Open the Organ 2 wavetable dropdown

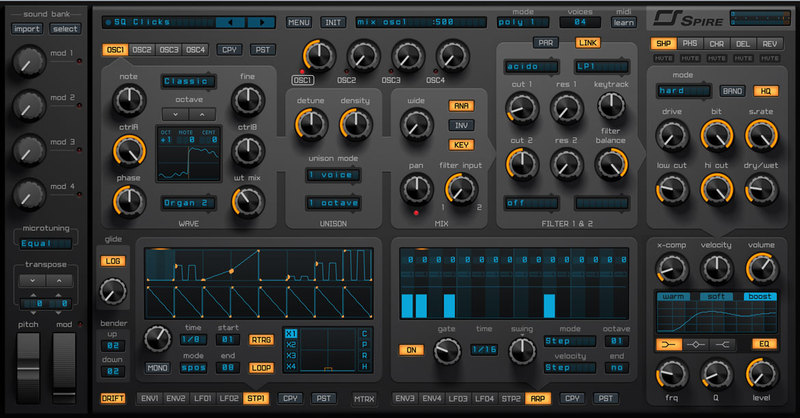coord(188,203)
